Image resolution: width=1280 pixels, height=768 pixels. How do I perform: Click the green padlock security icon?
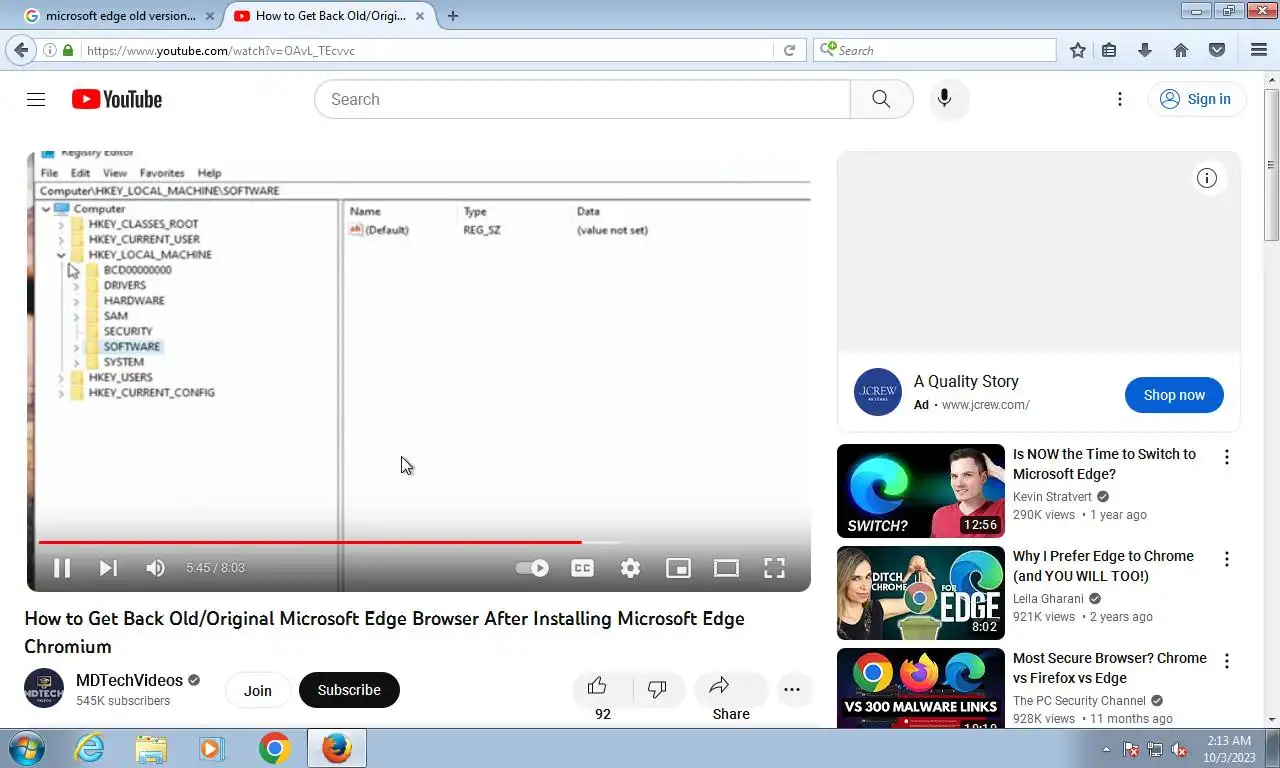pos(68,50)
